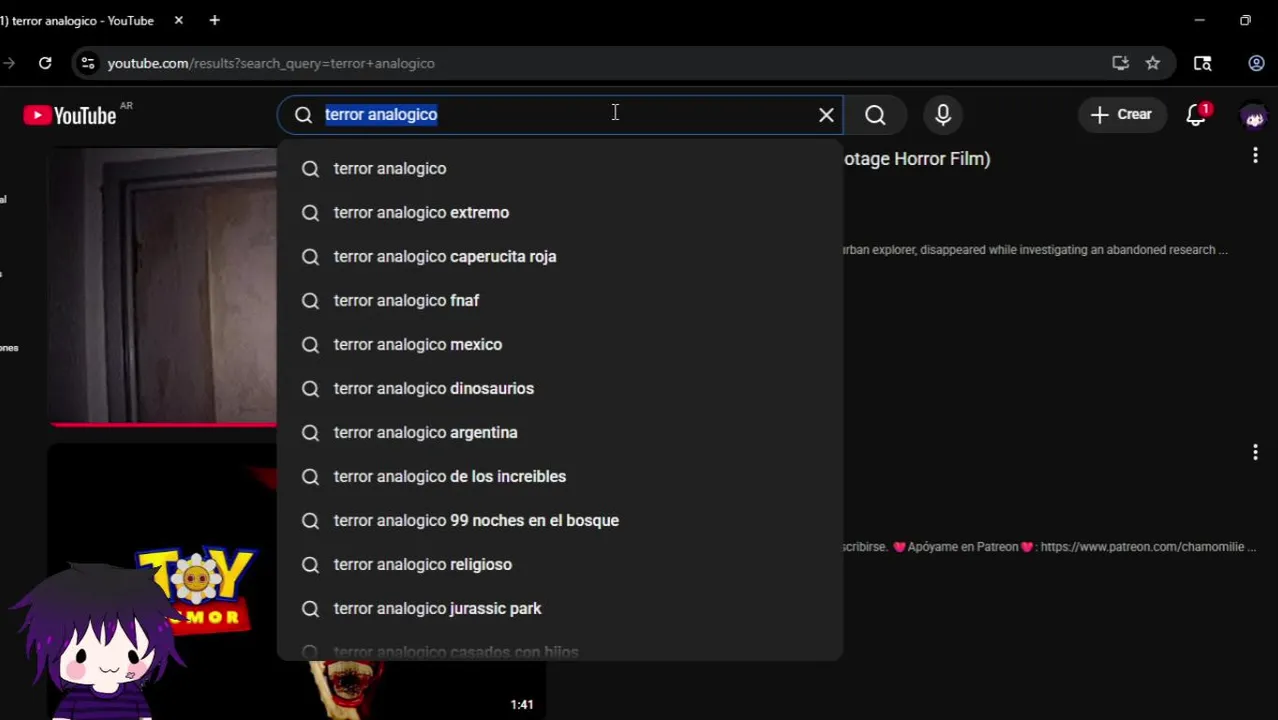Image resolution: width=1278 pixels, height=720 pixels.
Task: Open the YouTube account avatar menu
Action: (x=1254, y=115)
